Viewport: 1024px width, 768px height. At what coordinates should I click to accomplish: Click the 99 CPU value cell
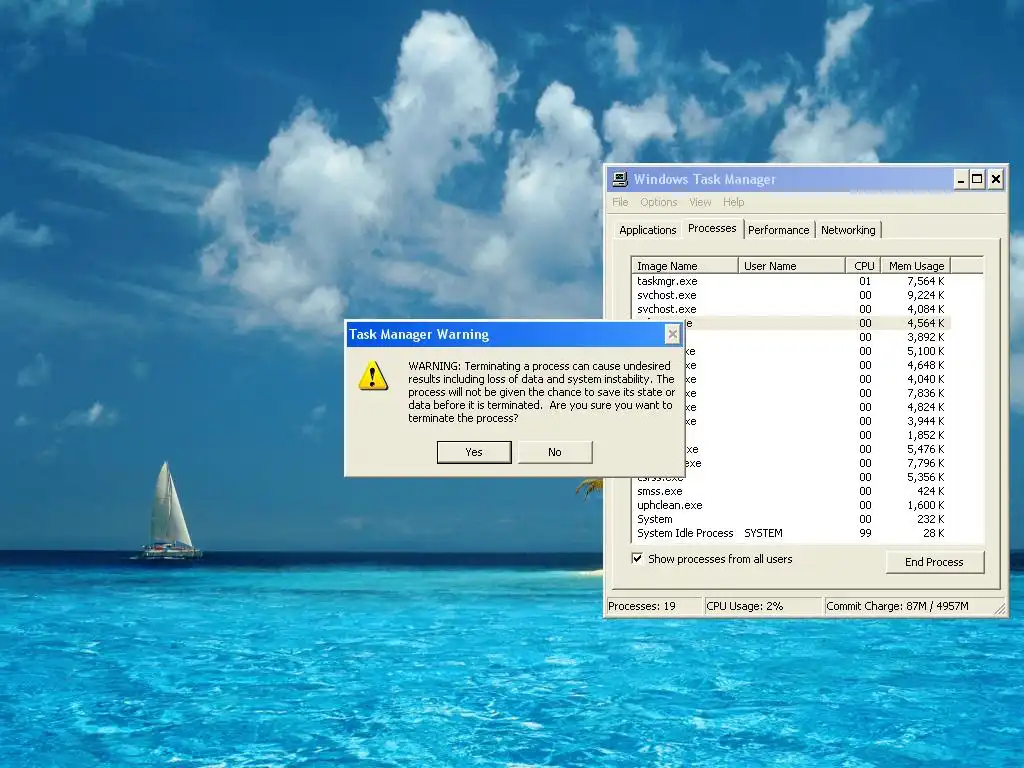point(865,533)
